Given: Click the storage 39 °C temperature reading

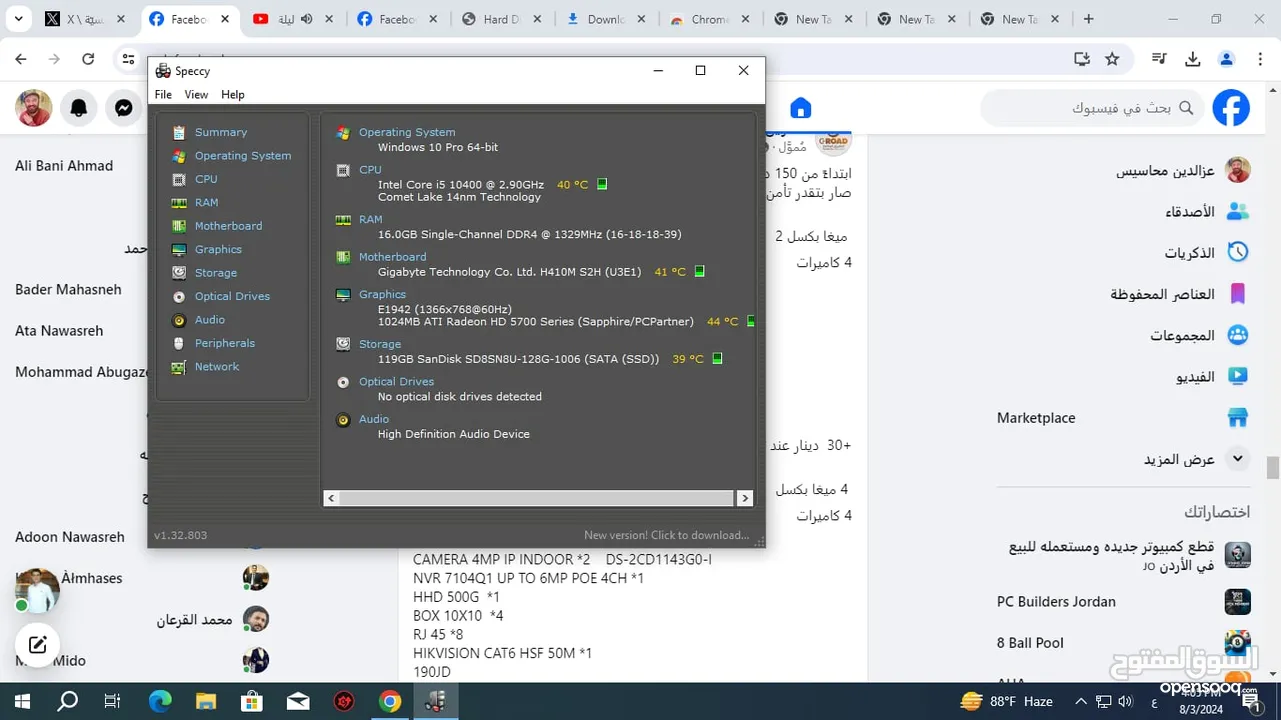Looking at the screenshot, I should tap(688, 359).
